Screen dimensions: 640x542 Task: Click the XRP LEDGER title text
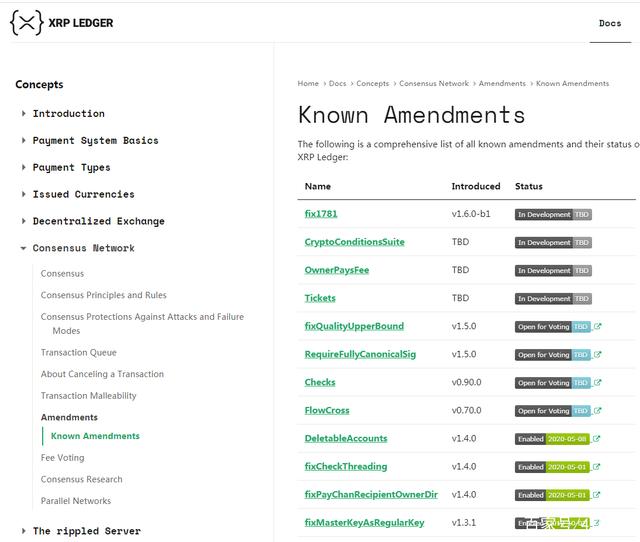pyautogui.click(x=81, y=23)
